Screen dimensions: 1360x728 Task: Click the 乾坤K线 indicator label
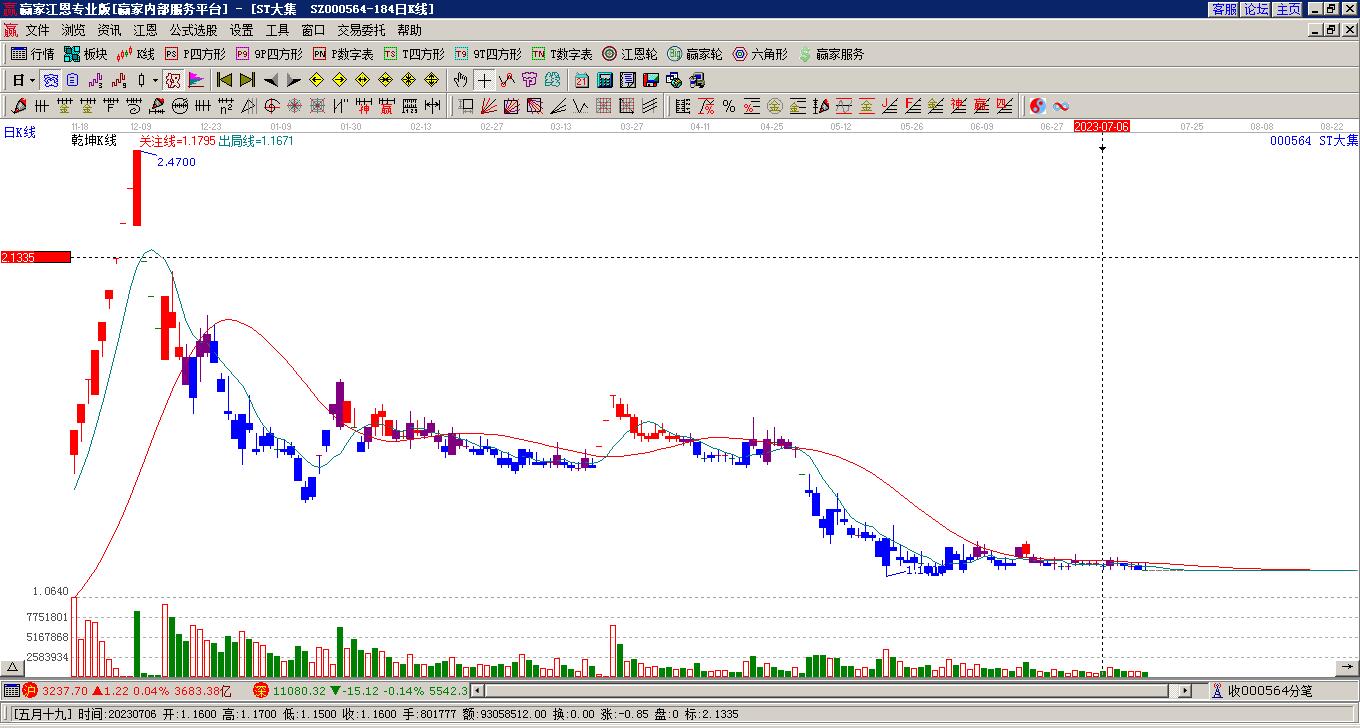(x=94, y=141)
